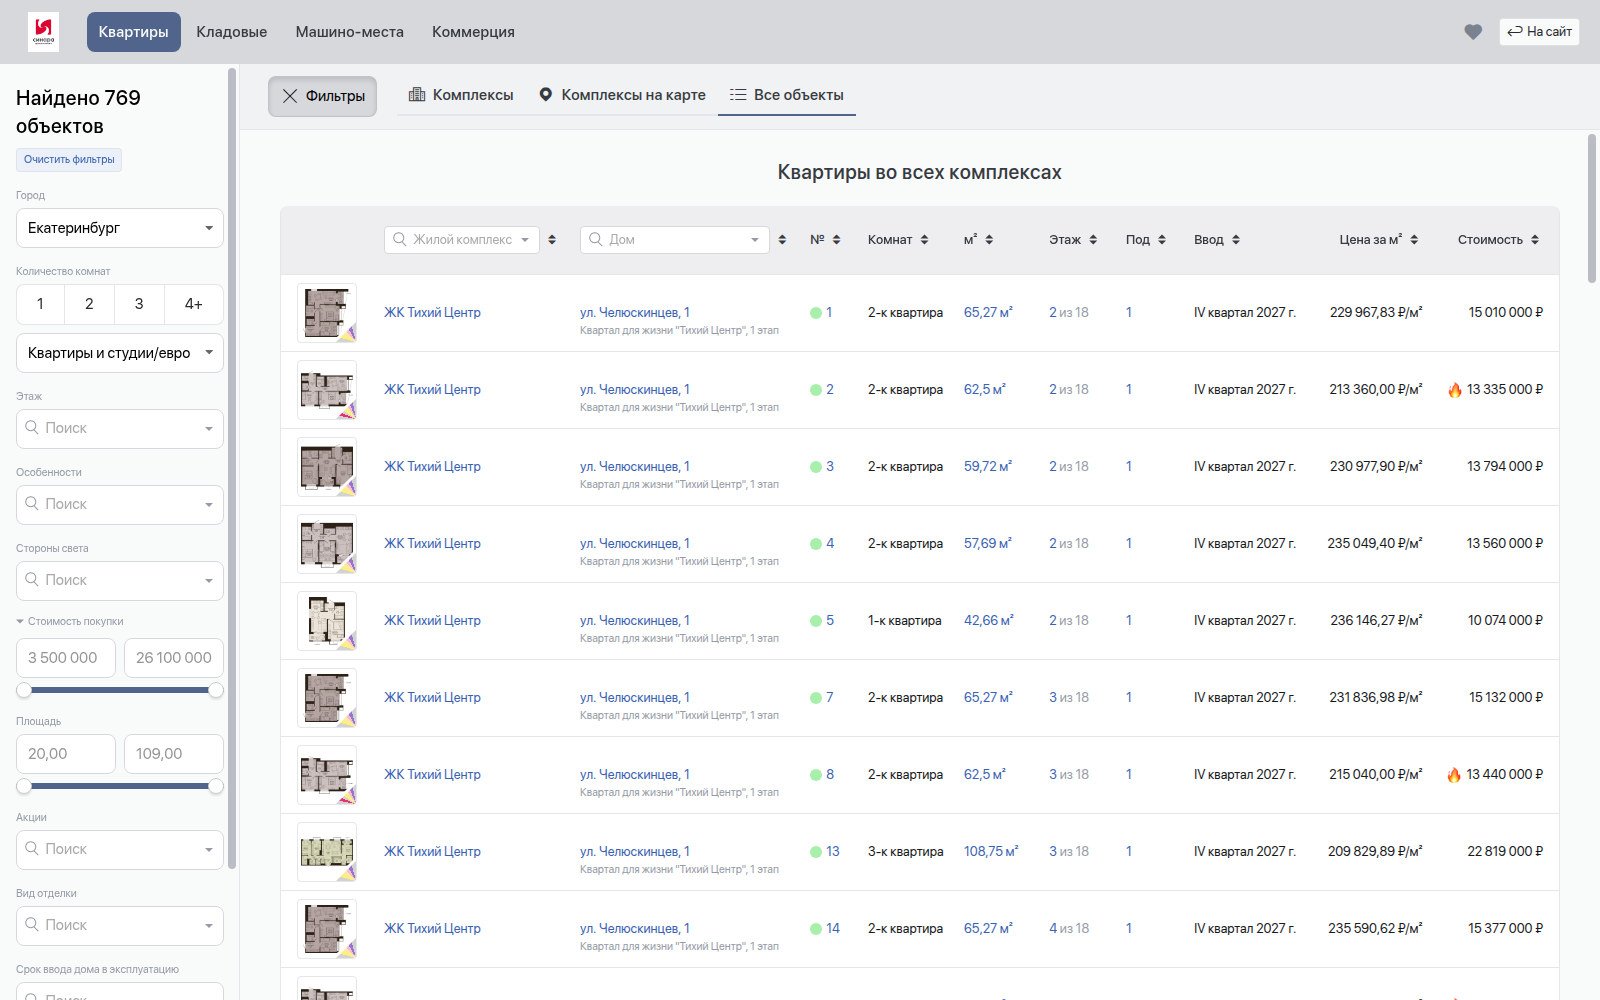Open 108,75 м² area link
The width and height of the screenshot is (1600, 1000).
coord(991,852)
